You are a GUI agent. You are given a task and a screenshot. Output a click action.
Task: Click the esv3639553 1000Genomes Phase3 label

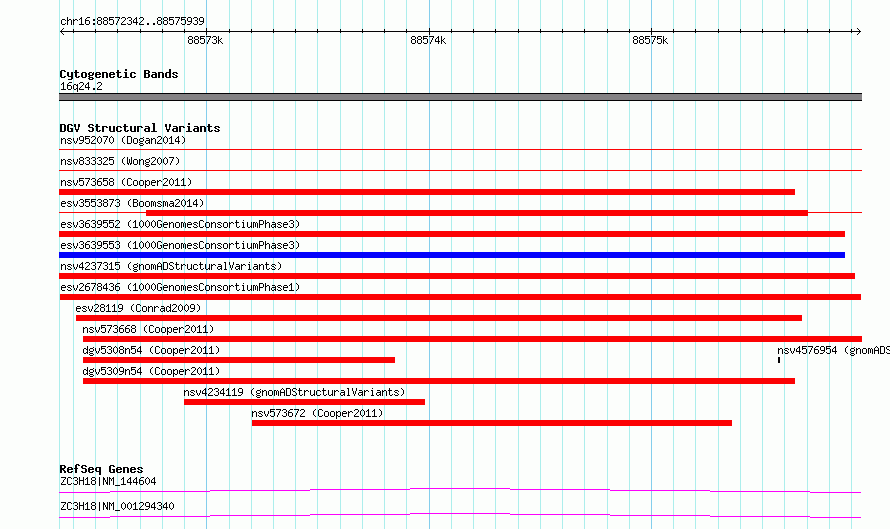(180, 245)
